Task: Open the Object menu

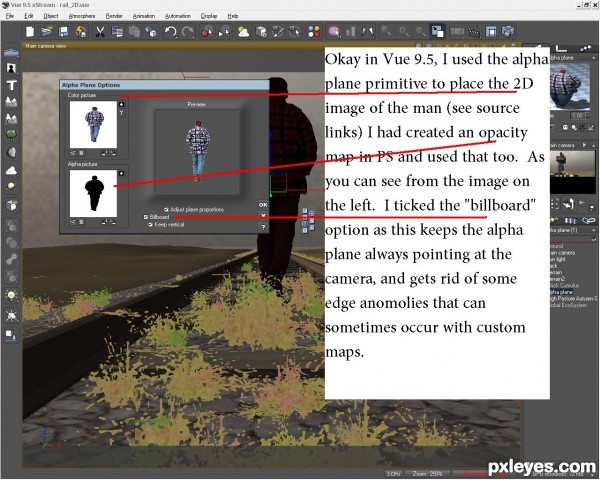Action: (x=51, y=16)
